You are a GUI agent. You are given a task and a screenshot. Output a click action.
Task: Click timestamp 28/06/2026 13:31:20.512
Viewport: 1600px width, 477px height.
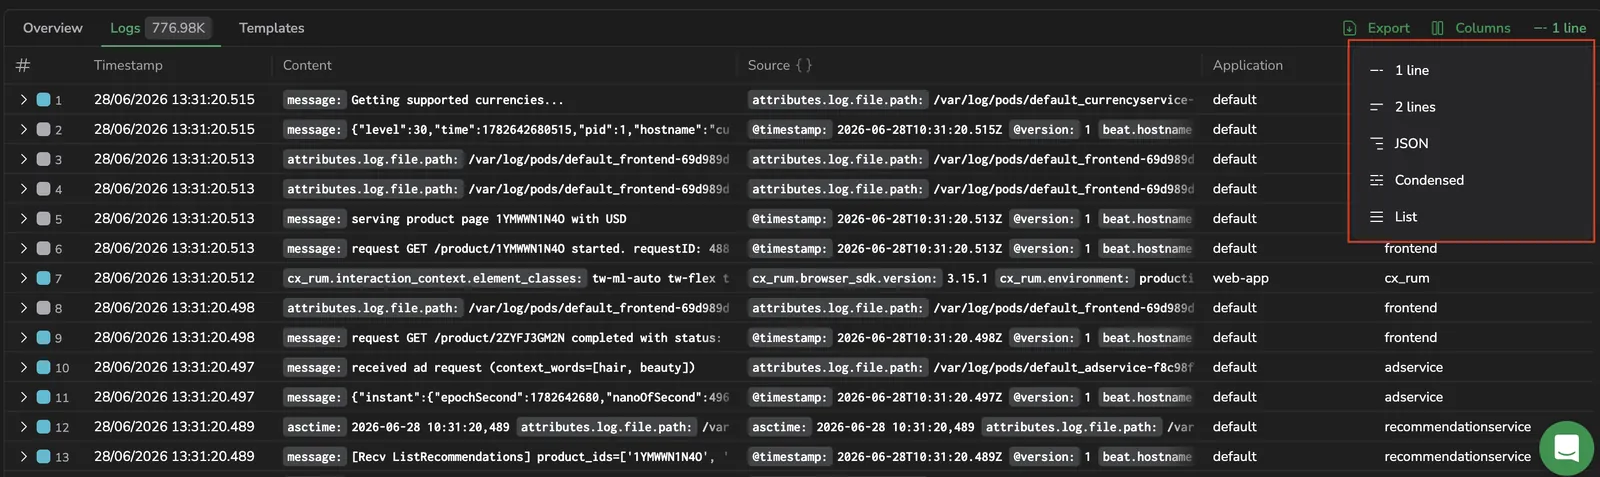(174, 278)
